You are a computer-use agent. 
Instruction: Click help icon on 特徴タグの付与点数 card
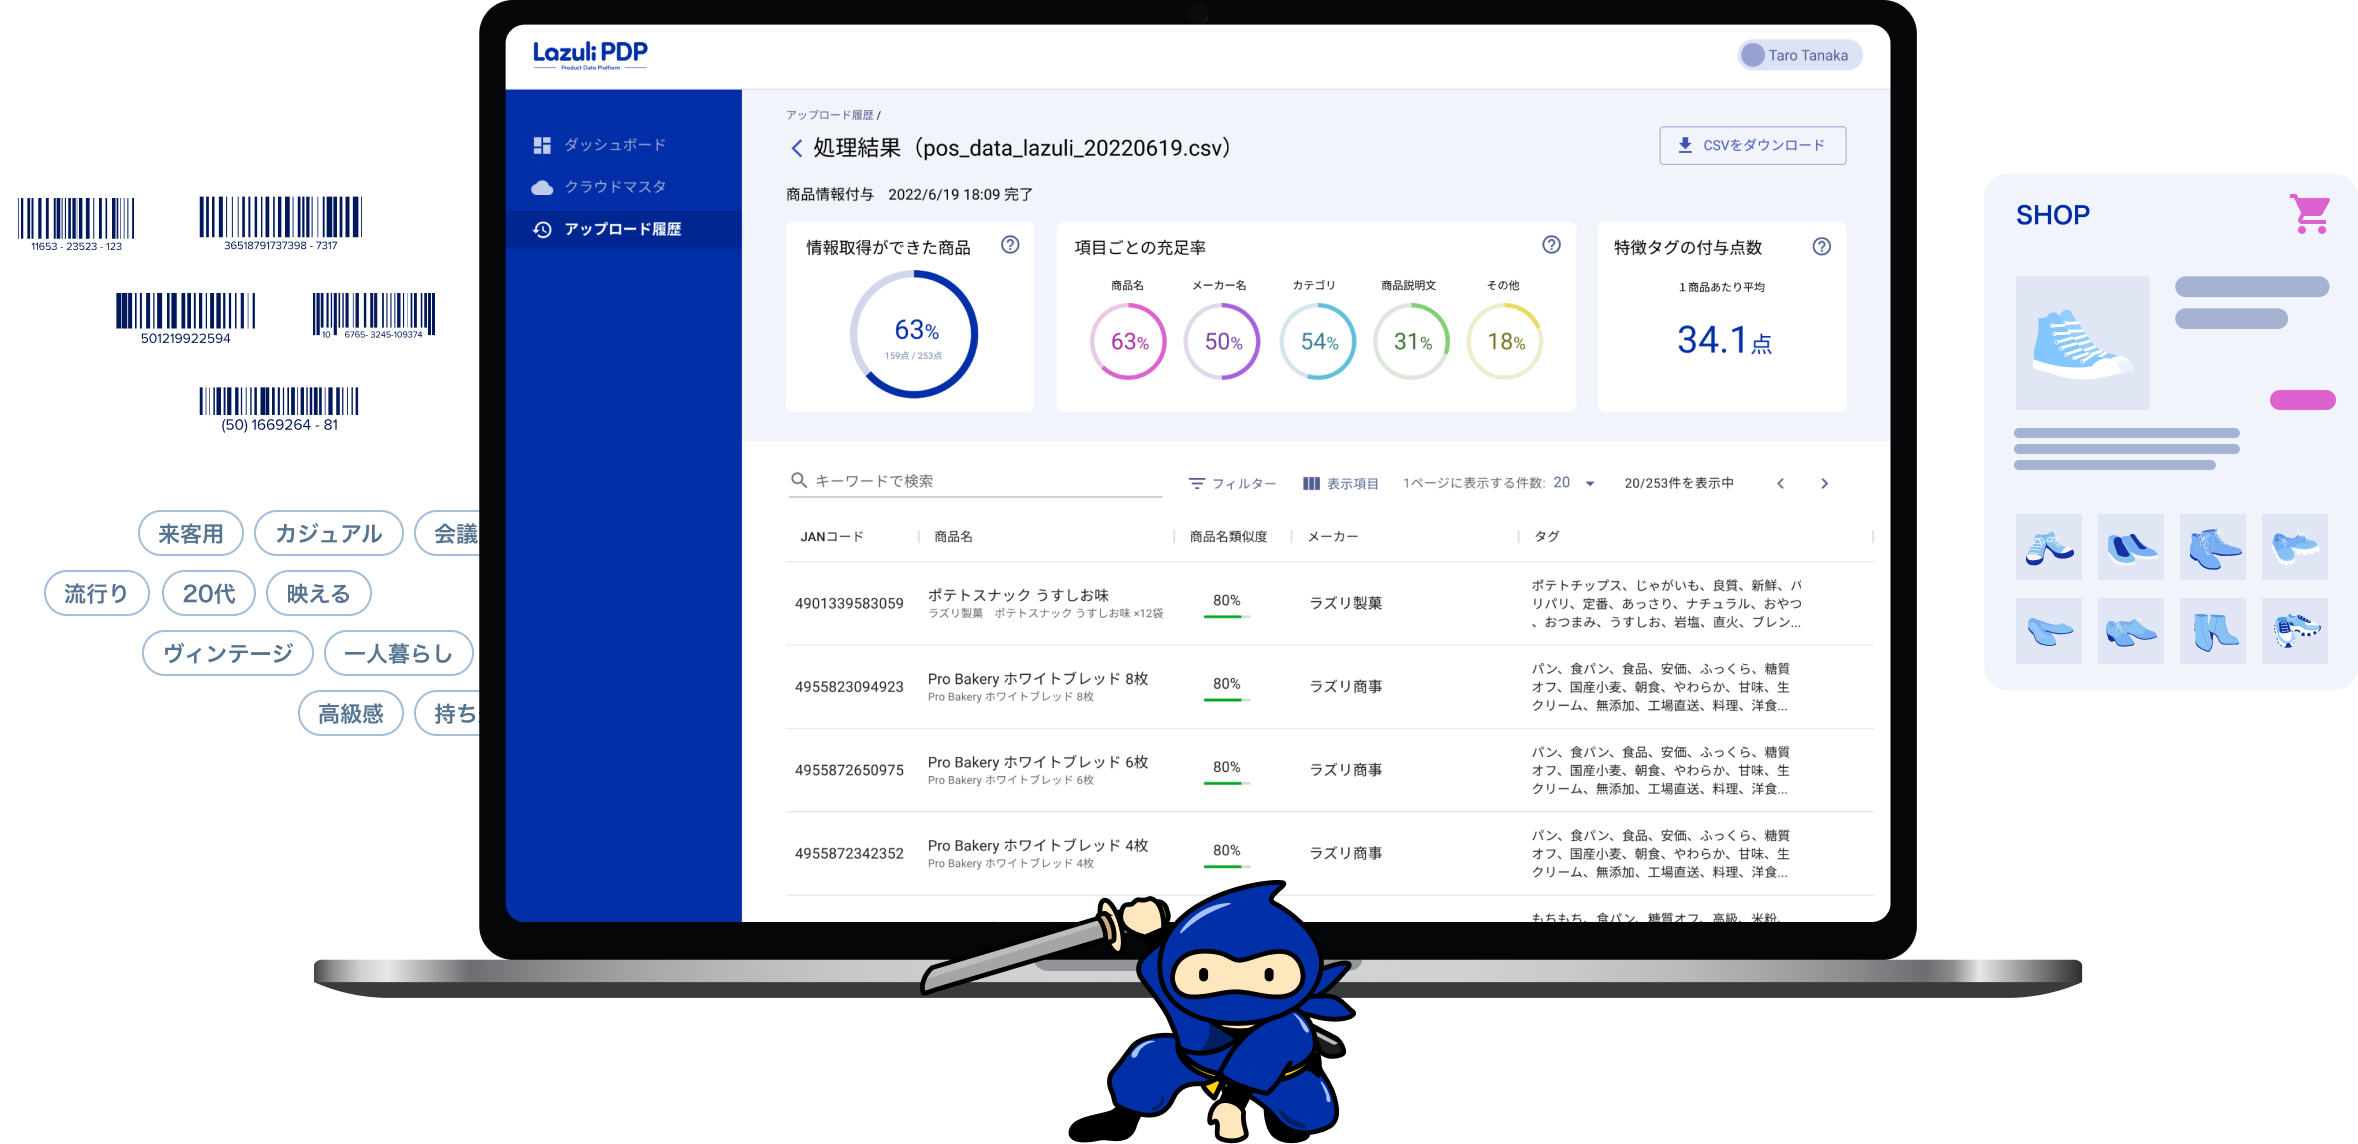(1821, 246)
